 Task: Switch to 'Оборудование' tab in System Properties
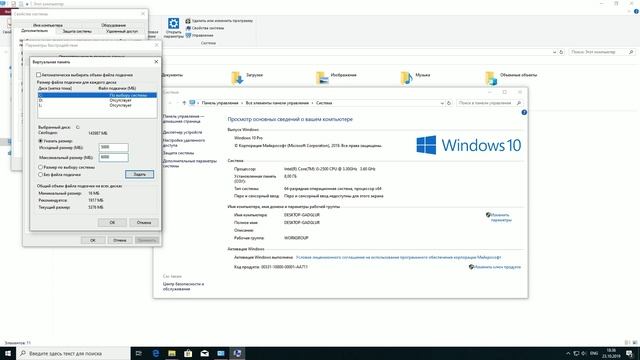pos(113,25)
